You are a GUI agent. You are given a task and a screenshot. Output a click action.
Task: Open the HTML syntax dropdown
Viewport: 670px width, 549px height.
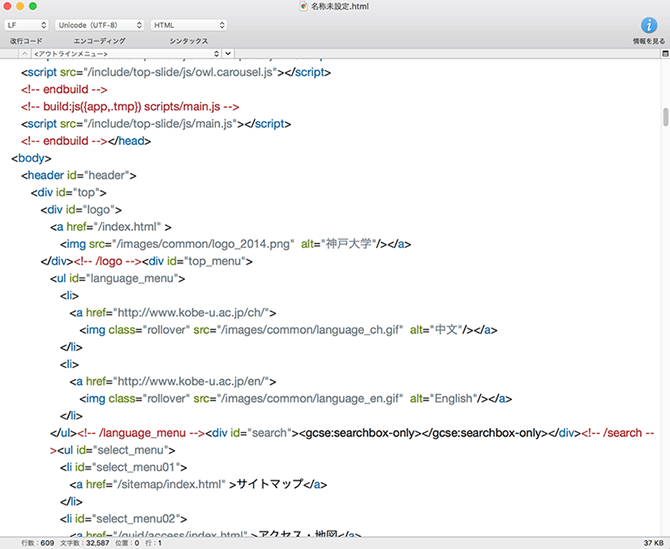click(187, 24)
